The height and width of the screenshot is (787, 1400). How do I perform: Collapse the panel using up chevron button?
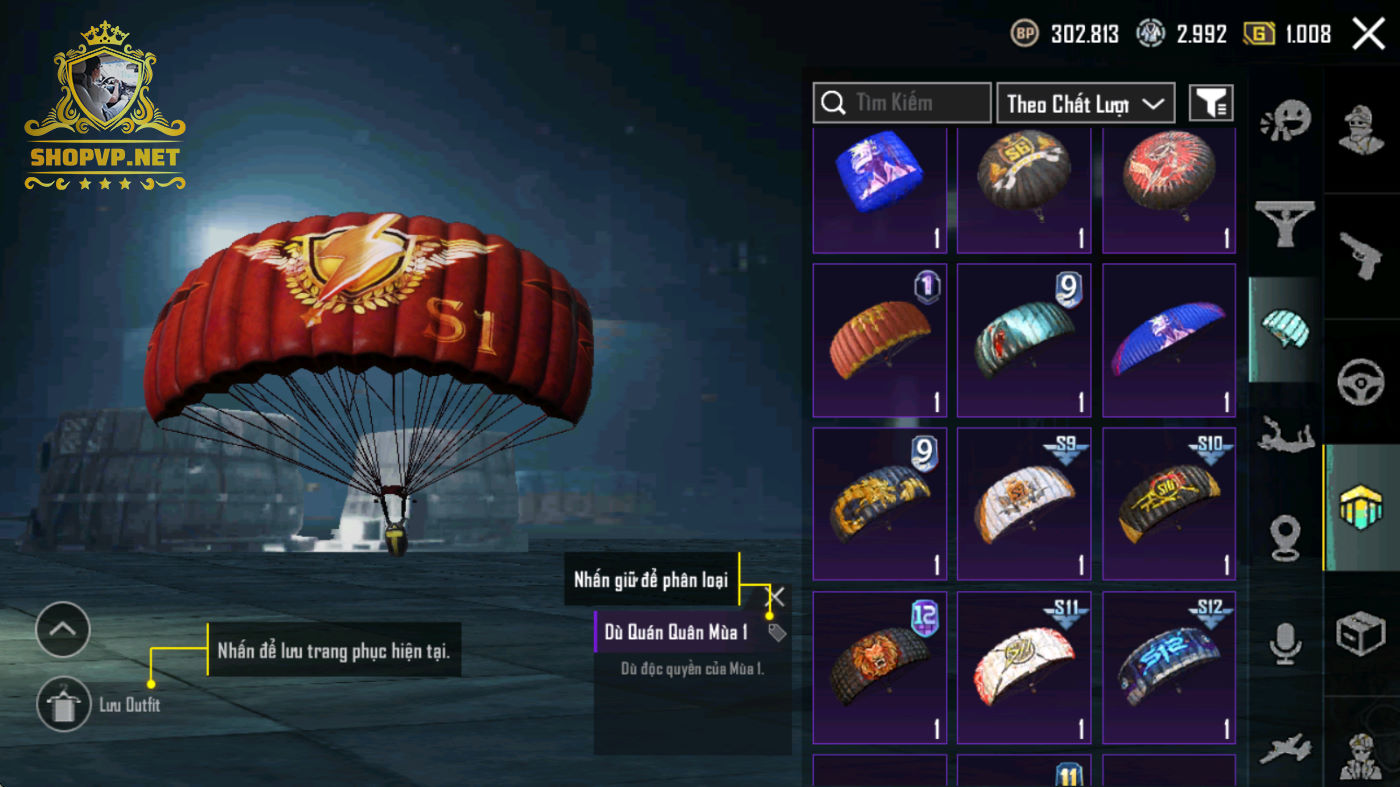63,629
